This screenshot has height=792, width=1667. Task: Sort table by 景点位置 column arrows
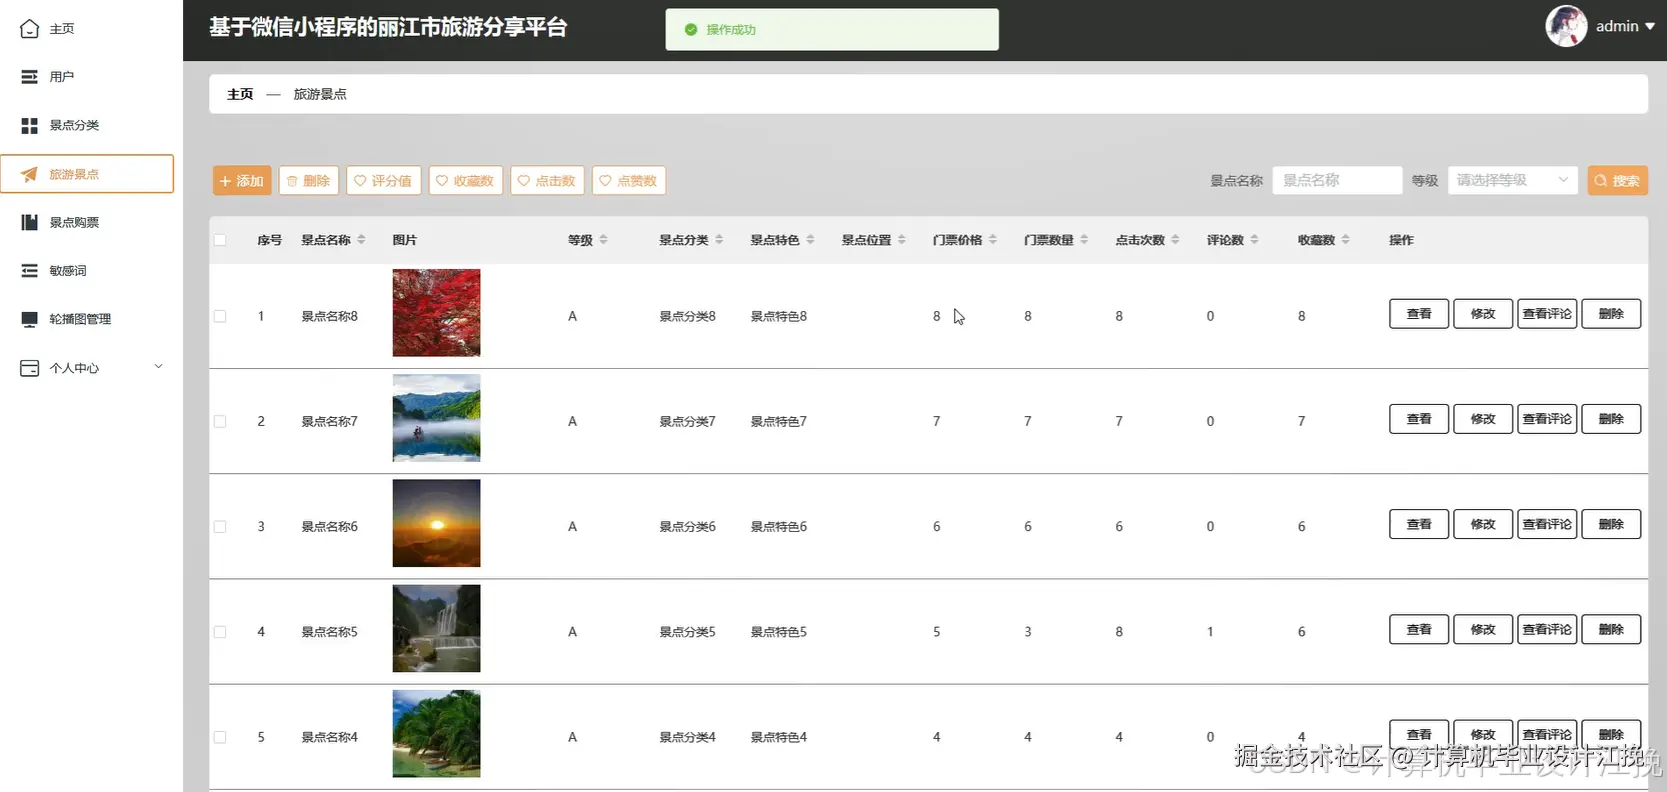901,240
